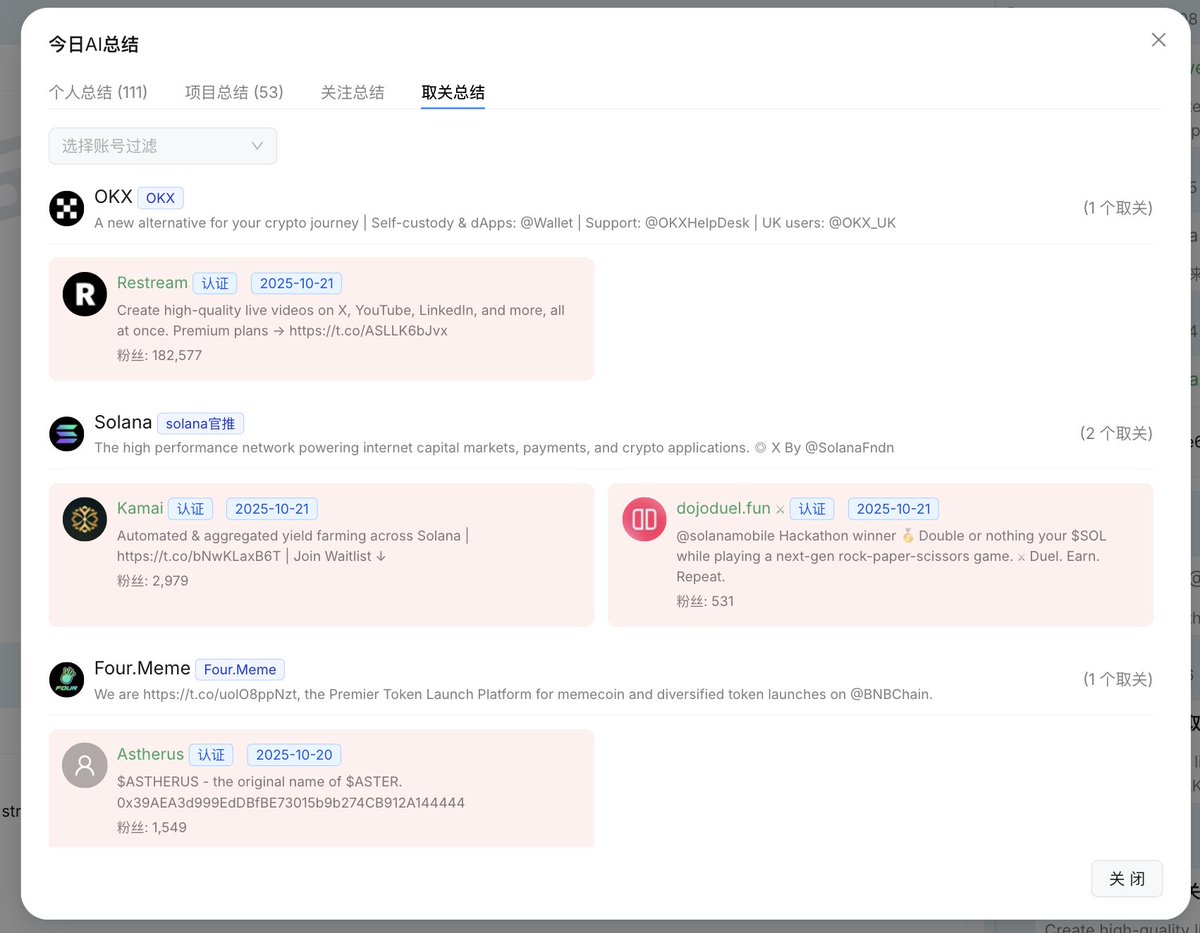
Task: Open the Kamai avatar icon
Action: pos(85,520)
